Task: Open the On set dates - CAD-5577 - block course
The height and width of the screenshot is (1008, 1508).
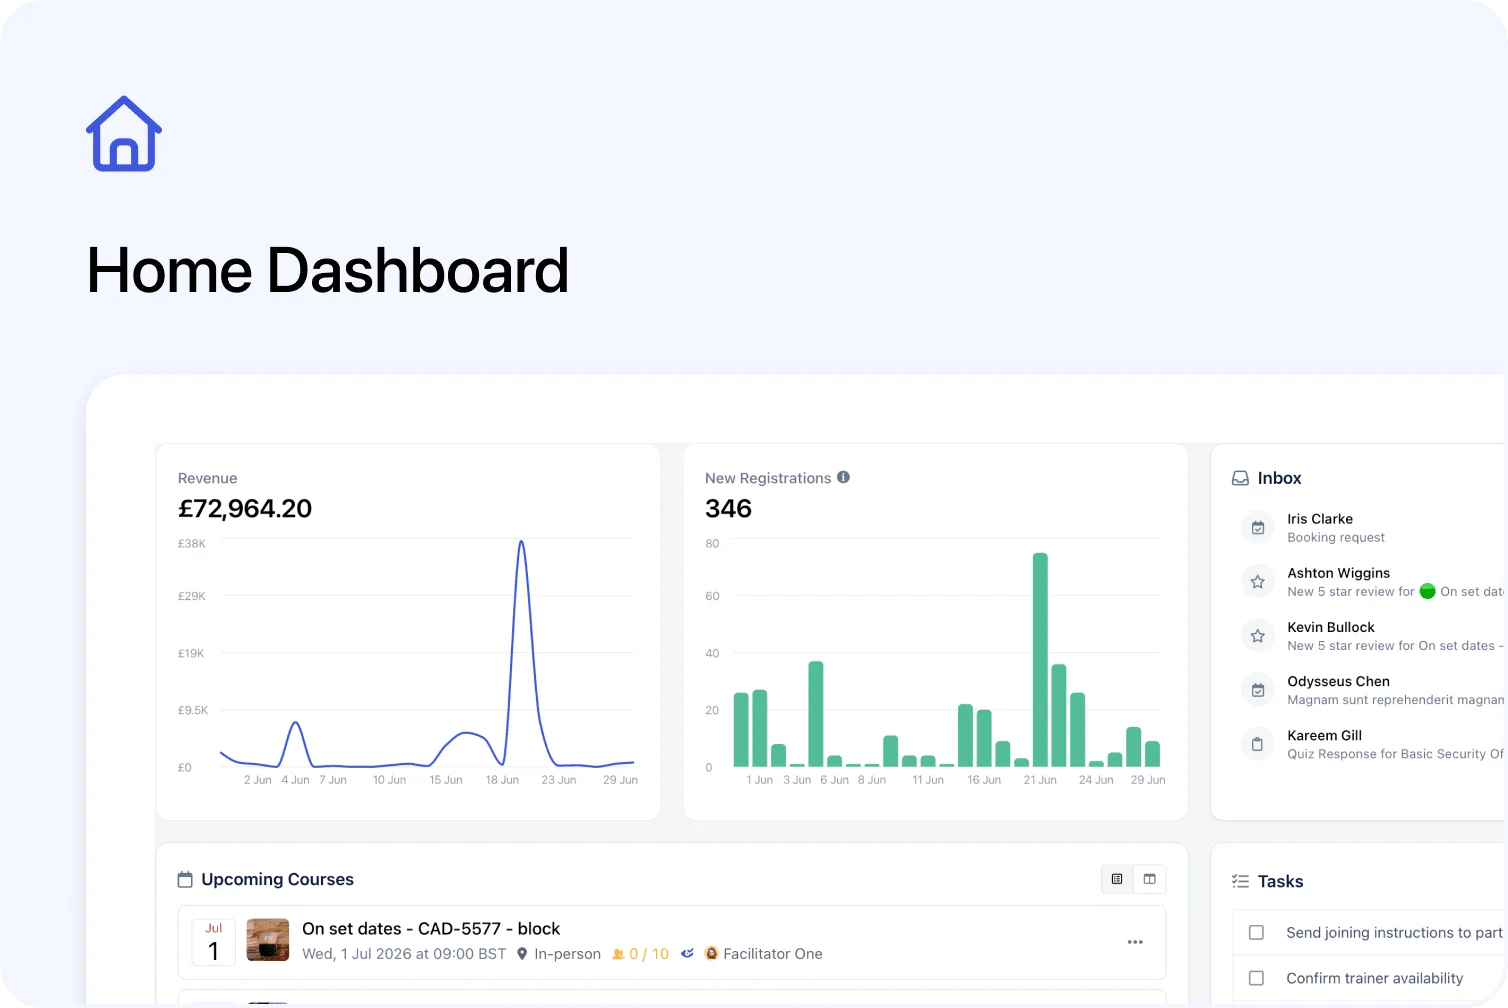Action: coord(431,929)
